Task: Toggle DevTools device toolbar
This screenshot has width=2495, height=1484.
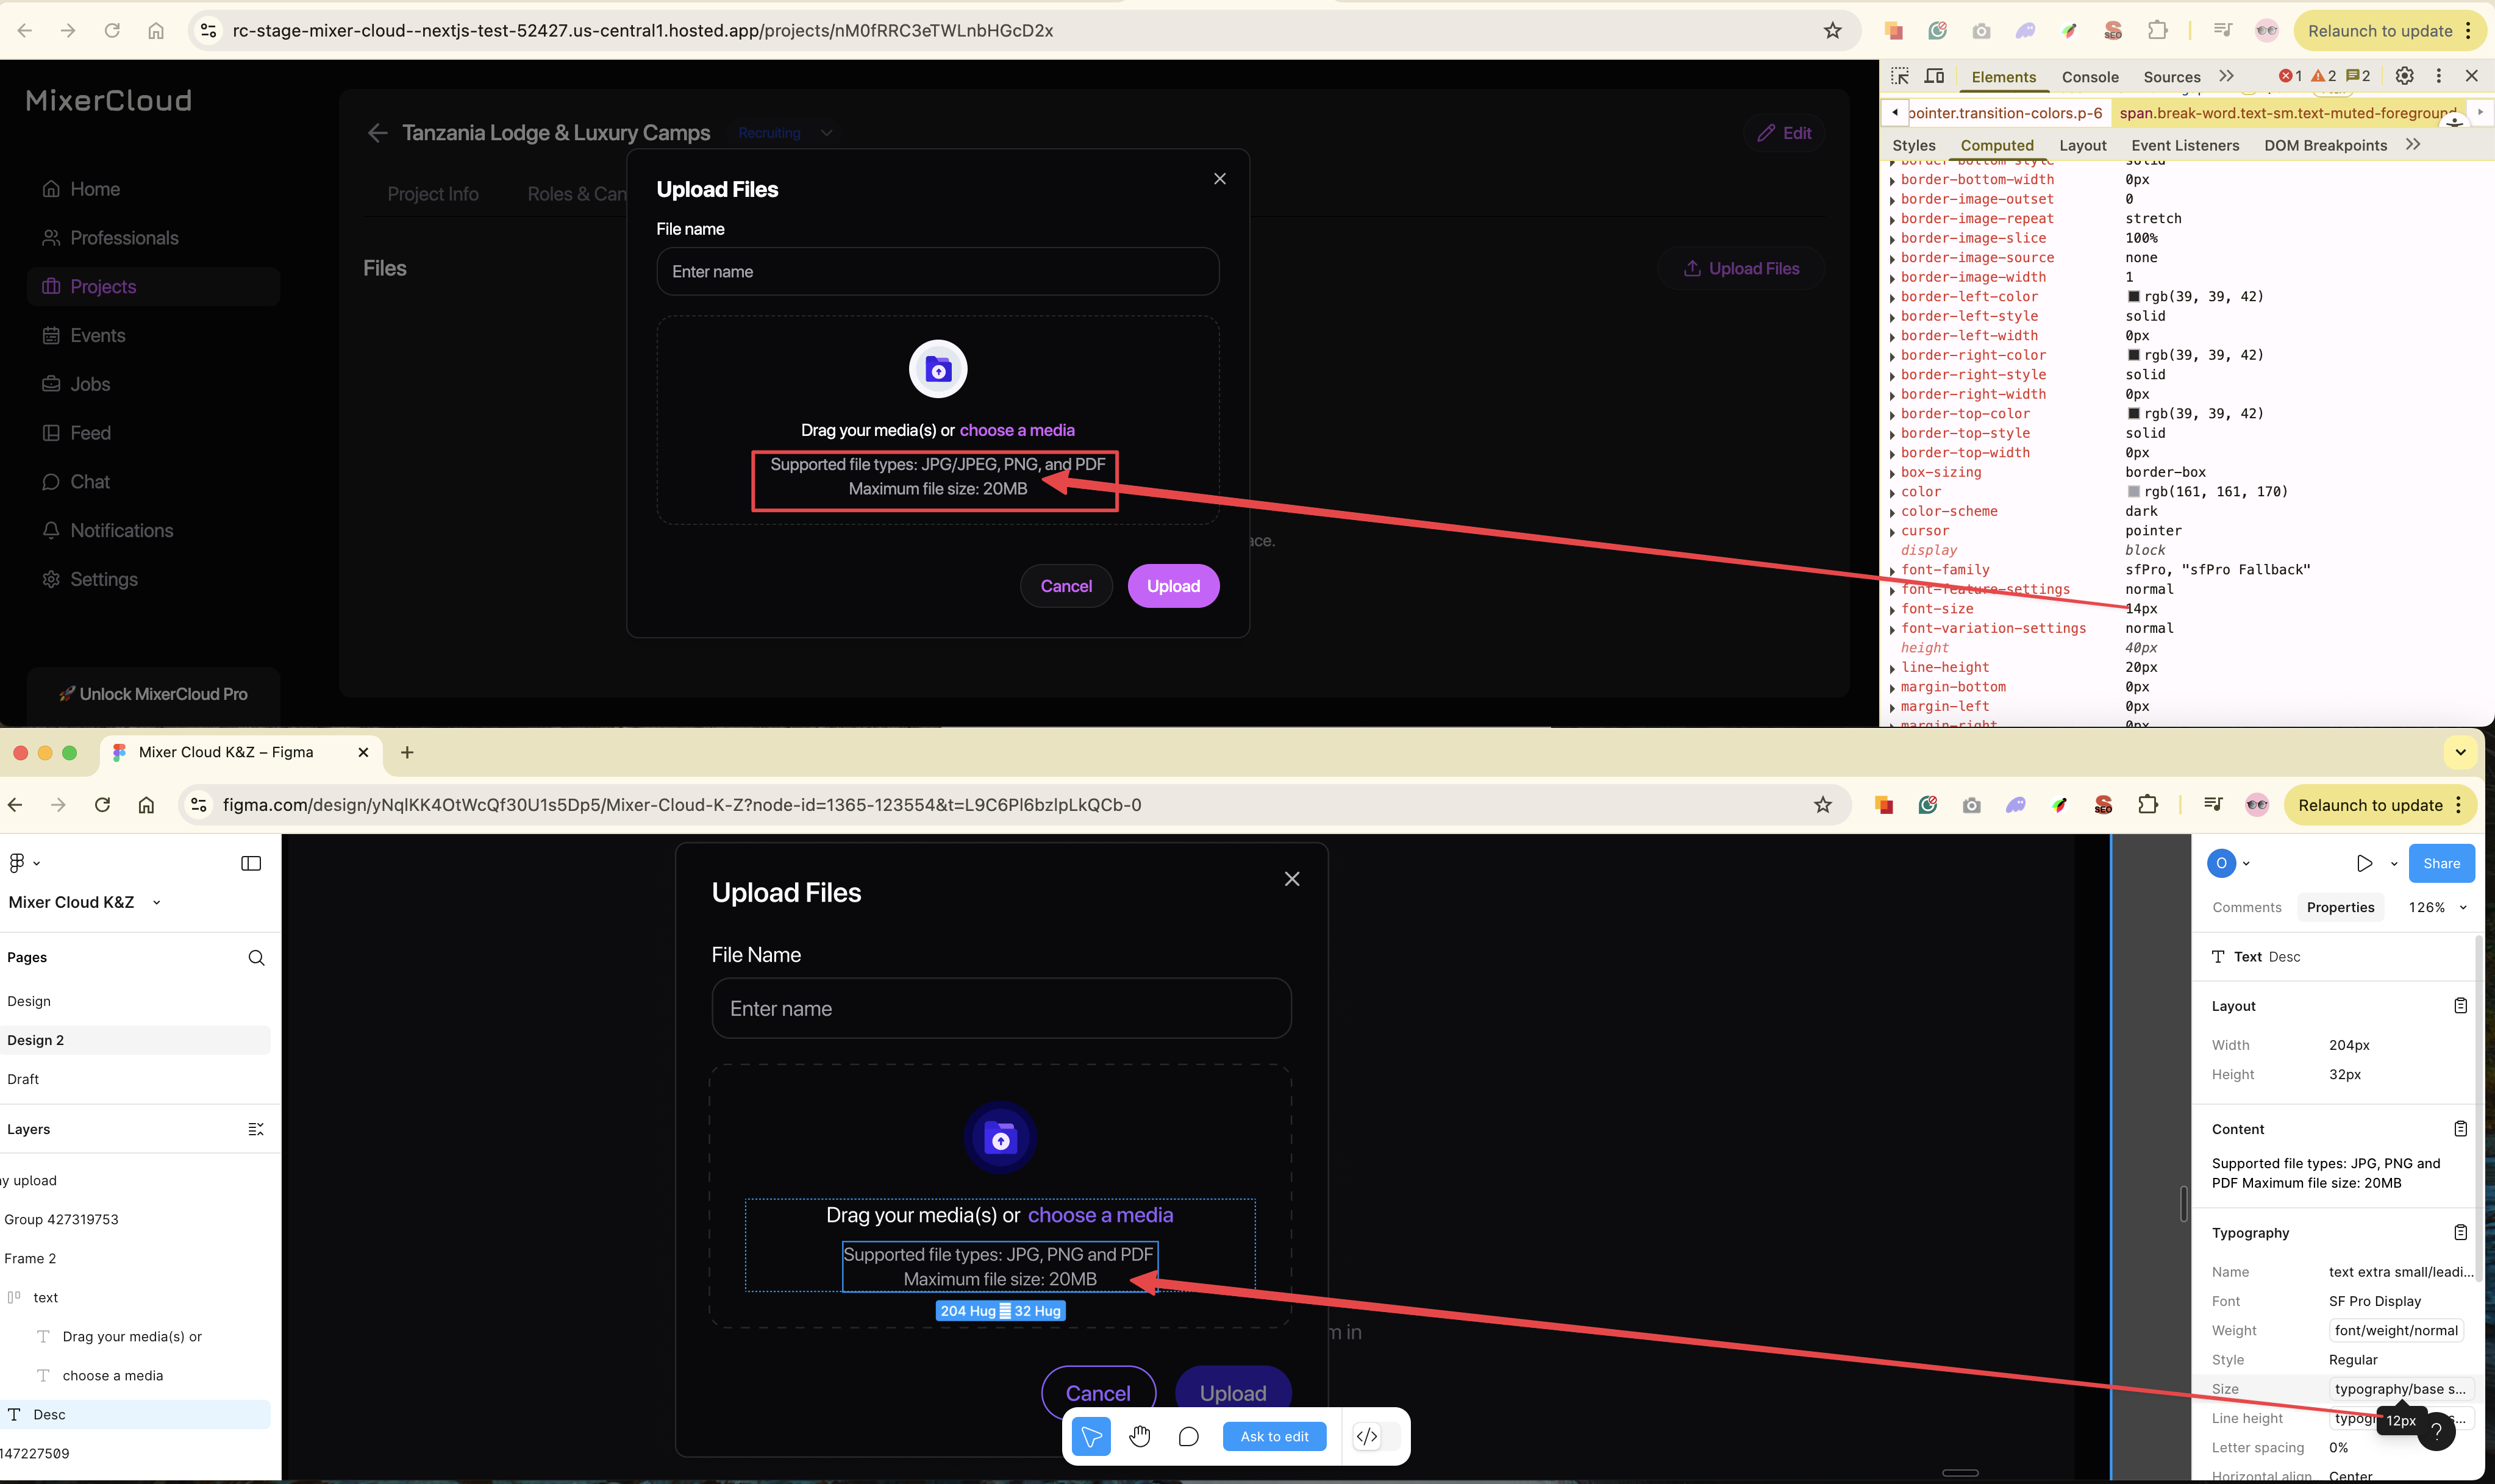Action: click(x=1934, y=76)
